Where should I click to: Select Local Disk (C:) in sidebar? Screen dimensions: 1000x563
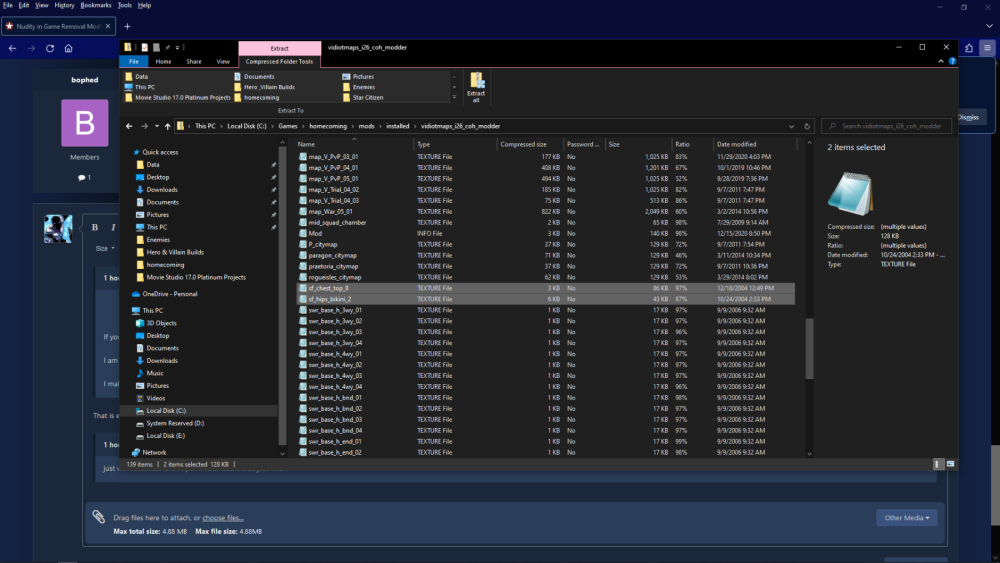pyautogui.click(x=166, y=411)
